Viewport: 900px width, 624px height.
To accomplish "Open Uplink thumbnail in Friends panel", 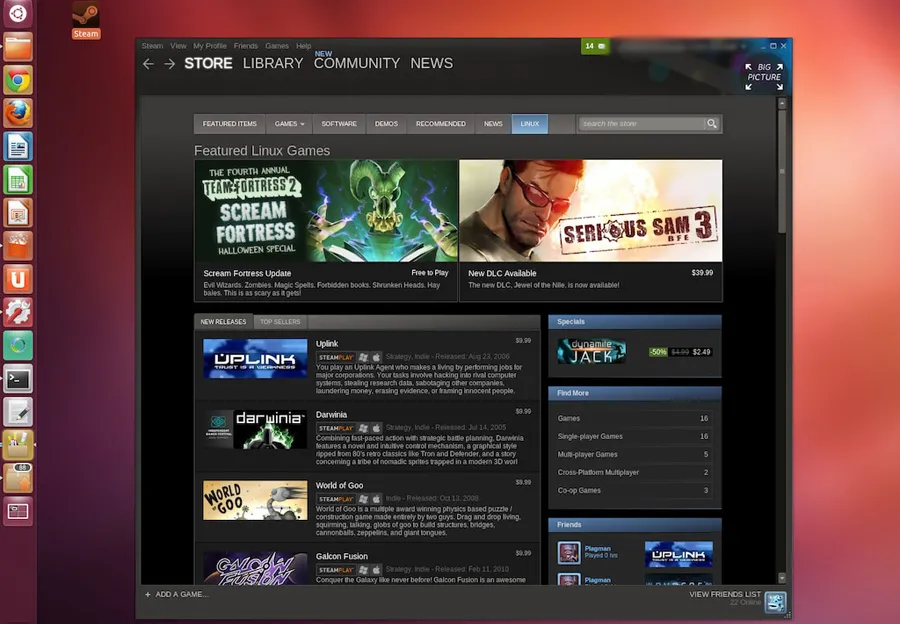I will point(678,554).
